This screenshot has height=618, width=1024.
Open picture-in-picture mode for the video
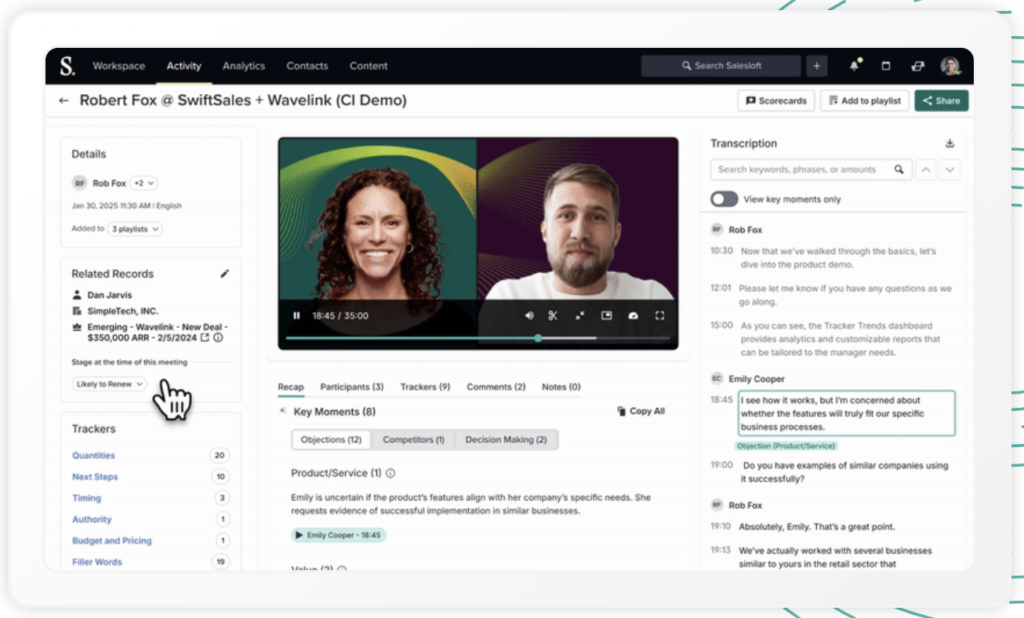(x=606, y=316)
